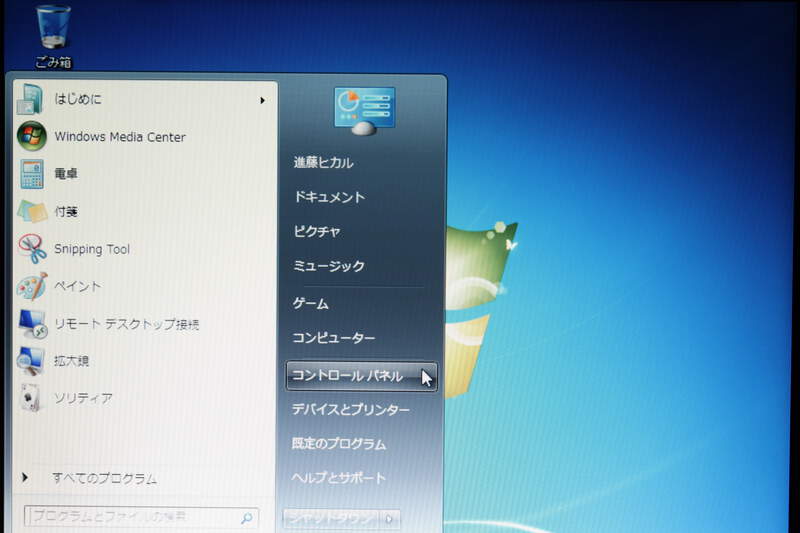Focus the プログラムとファイルの検索 search box
Screen dimensions: 800x533
(x=141, y=517)
